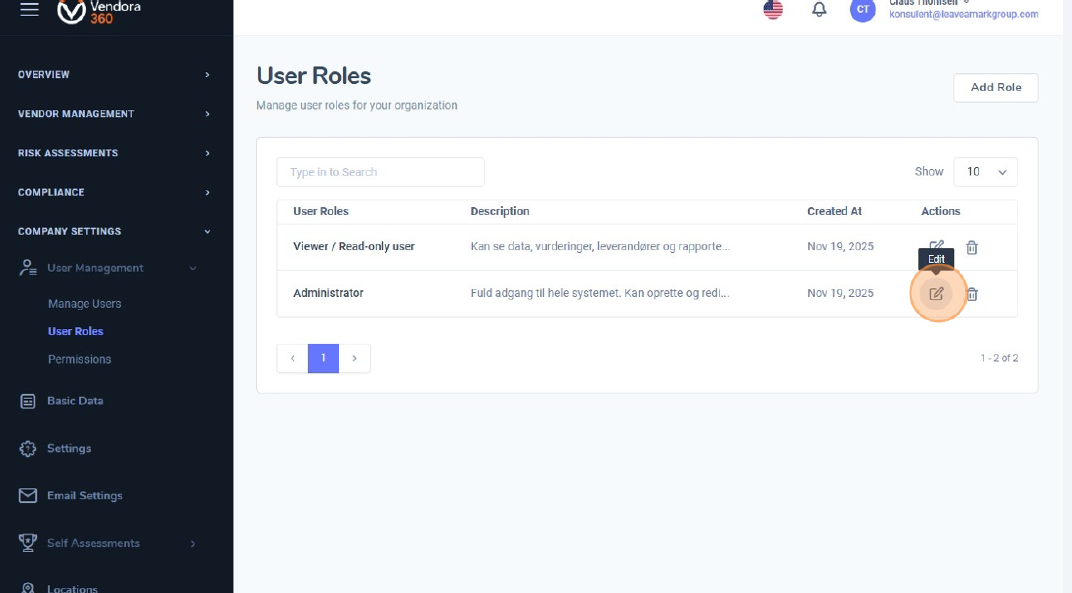The height and width of the screenshot is (593, 1072).
Task: Open the Show entries dropdown
Action: coord(985,172)
